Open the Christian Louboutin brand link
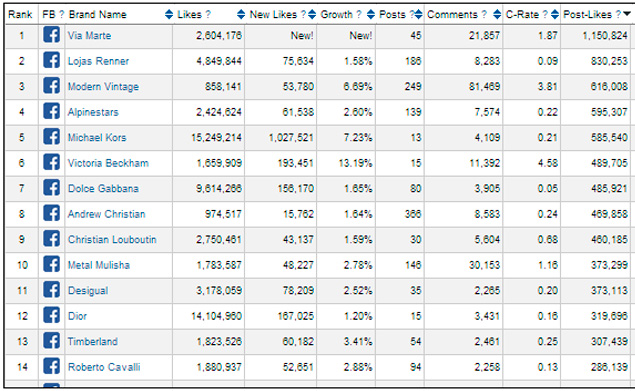Screen dimensions: 635x391 click(112, 239)
